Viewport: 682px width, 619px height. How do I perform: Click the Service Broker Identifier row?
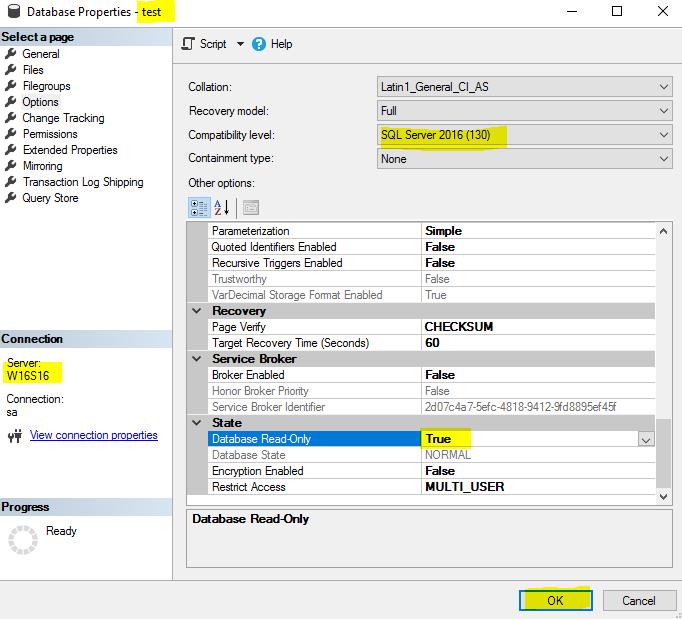pos(431,407)
